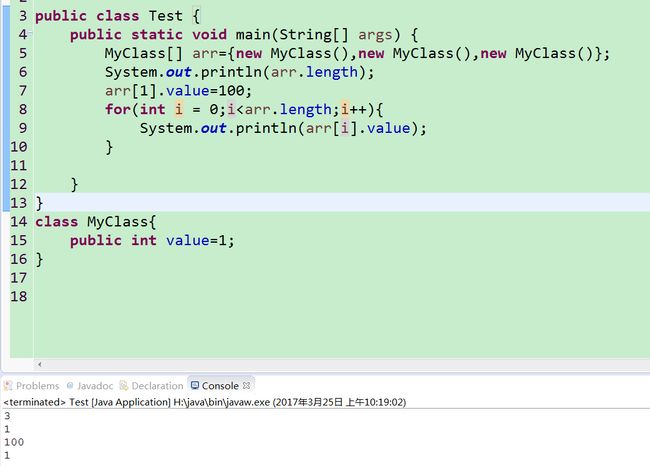This screenshot has width=650, height=466.
Task: Click the Problems tab icon
Action: (8, 386)
